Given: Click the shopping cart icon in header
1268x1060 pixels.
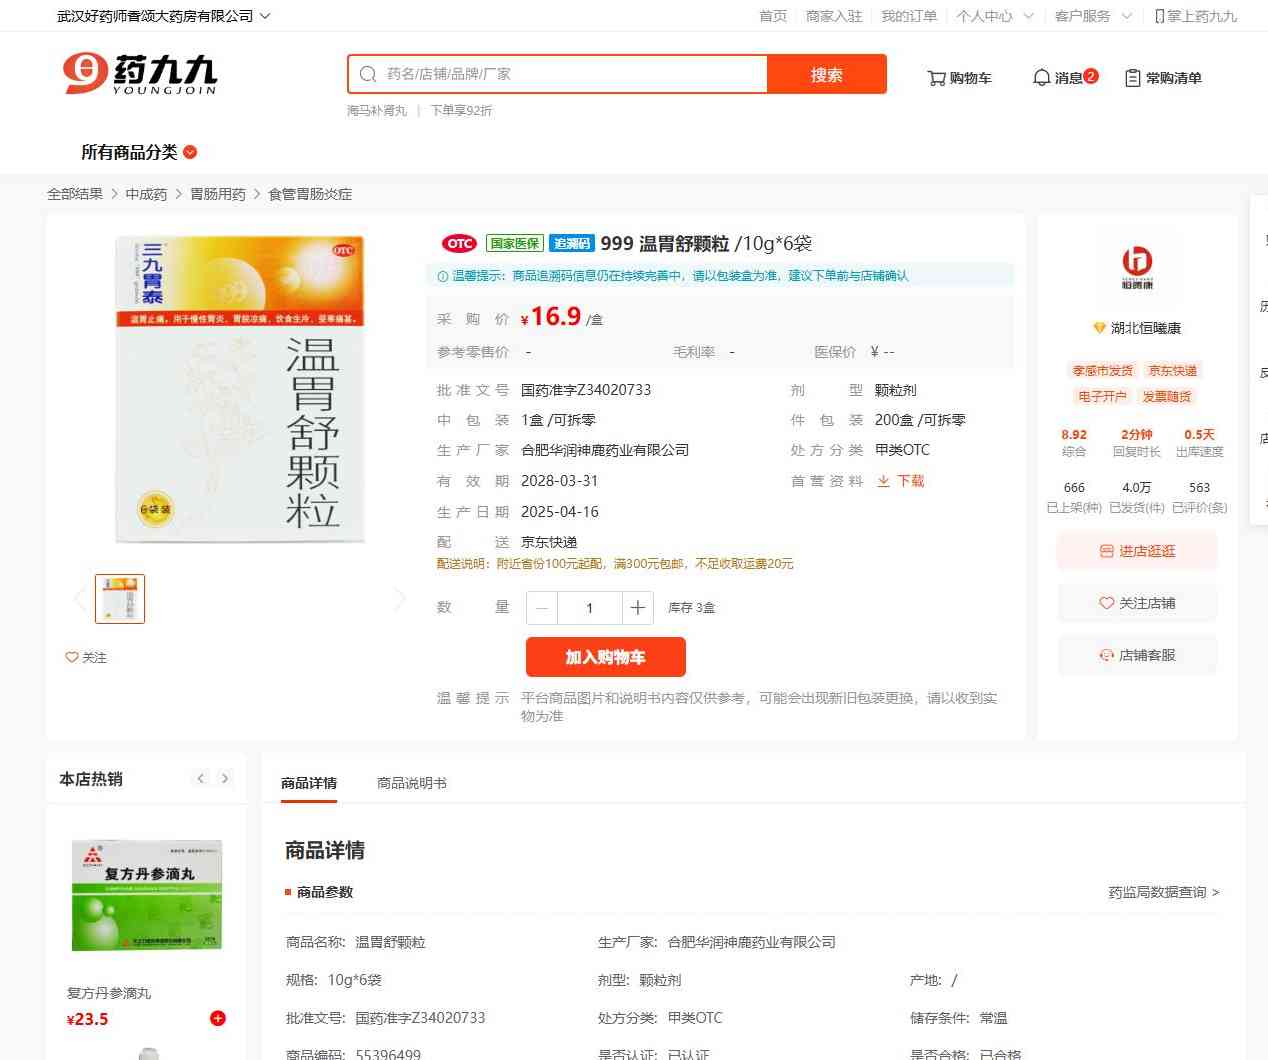Looking at the screenshot, I should tap(937, 78).
